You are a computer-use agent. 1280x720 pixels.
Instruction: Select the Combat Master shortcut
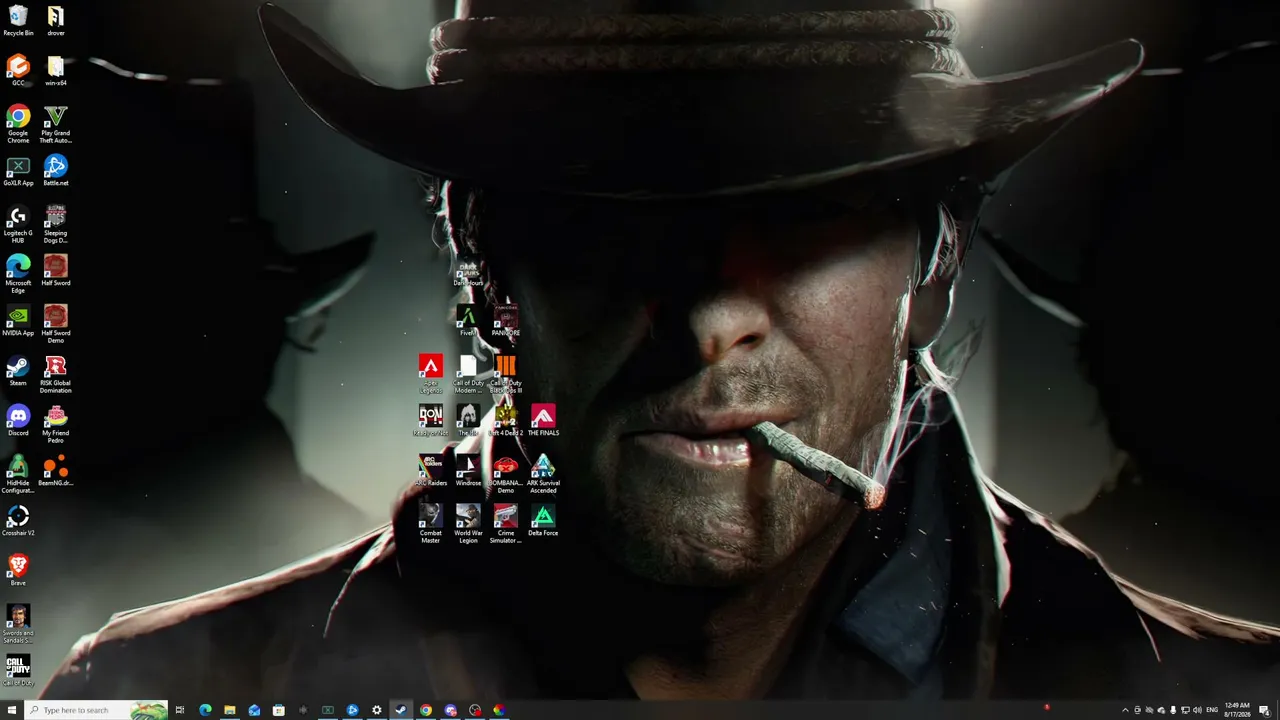click(x=431, y=523)
